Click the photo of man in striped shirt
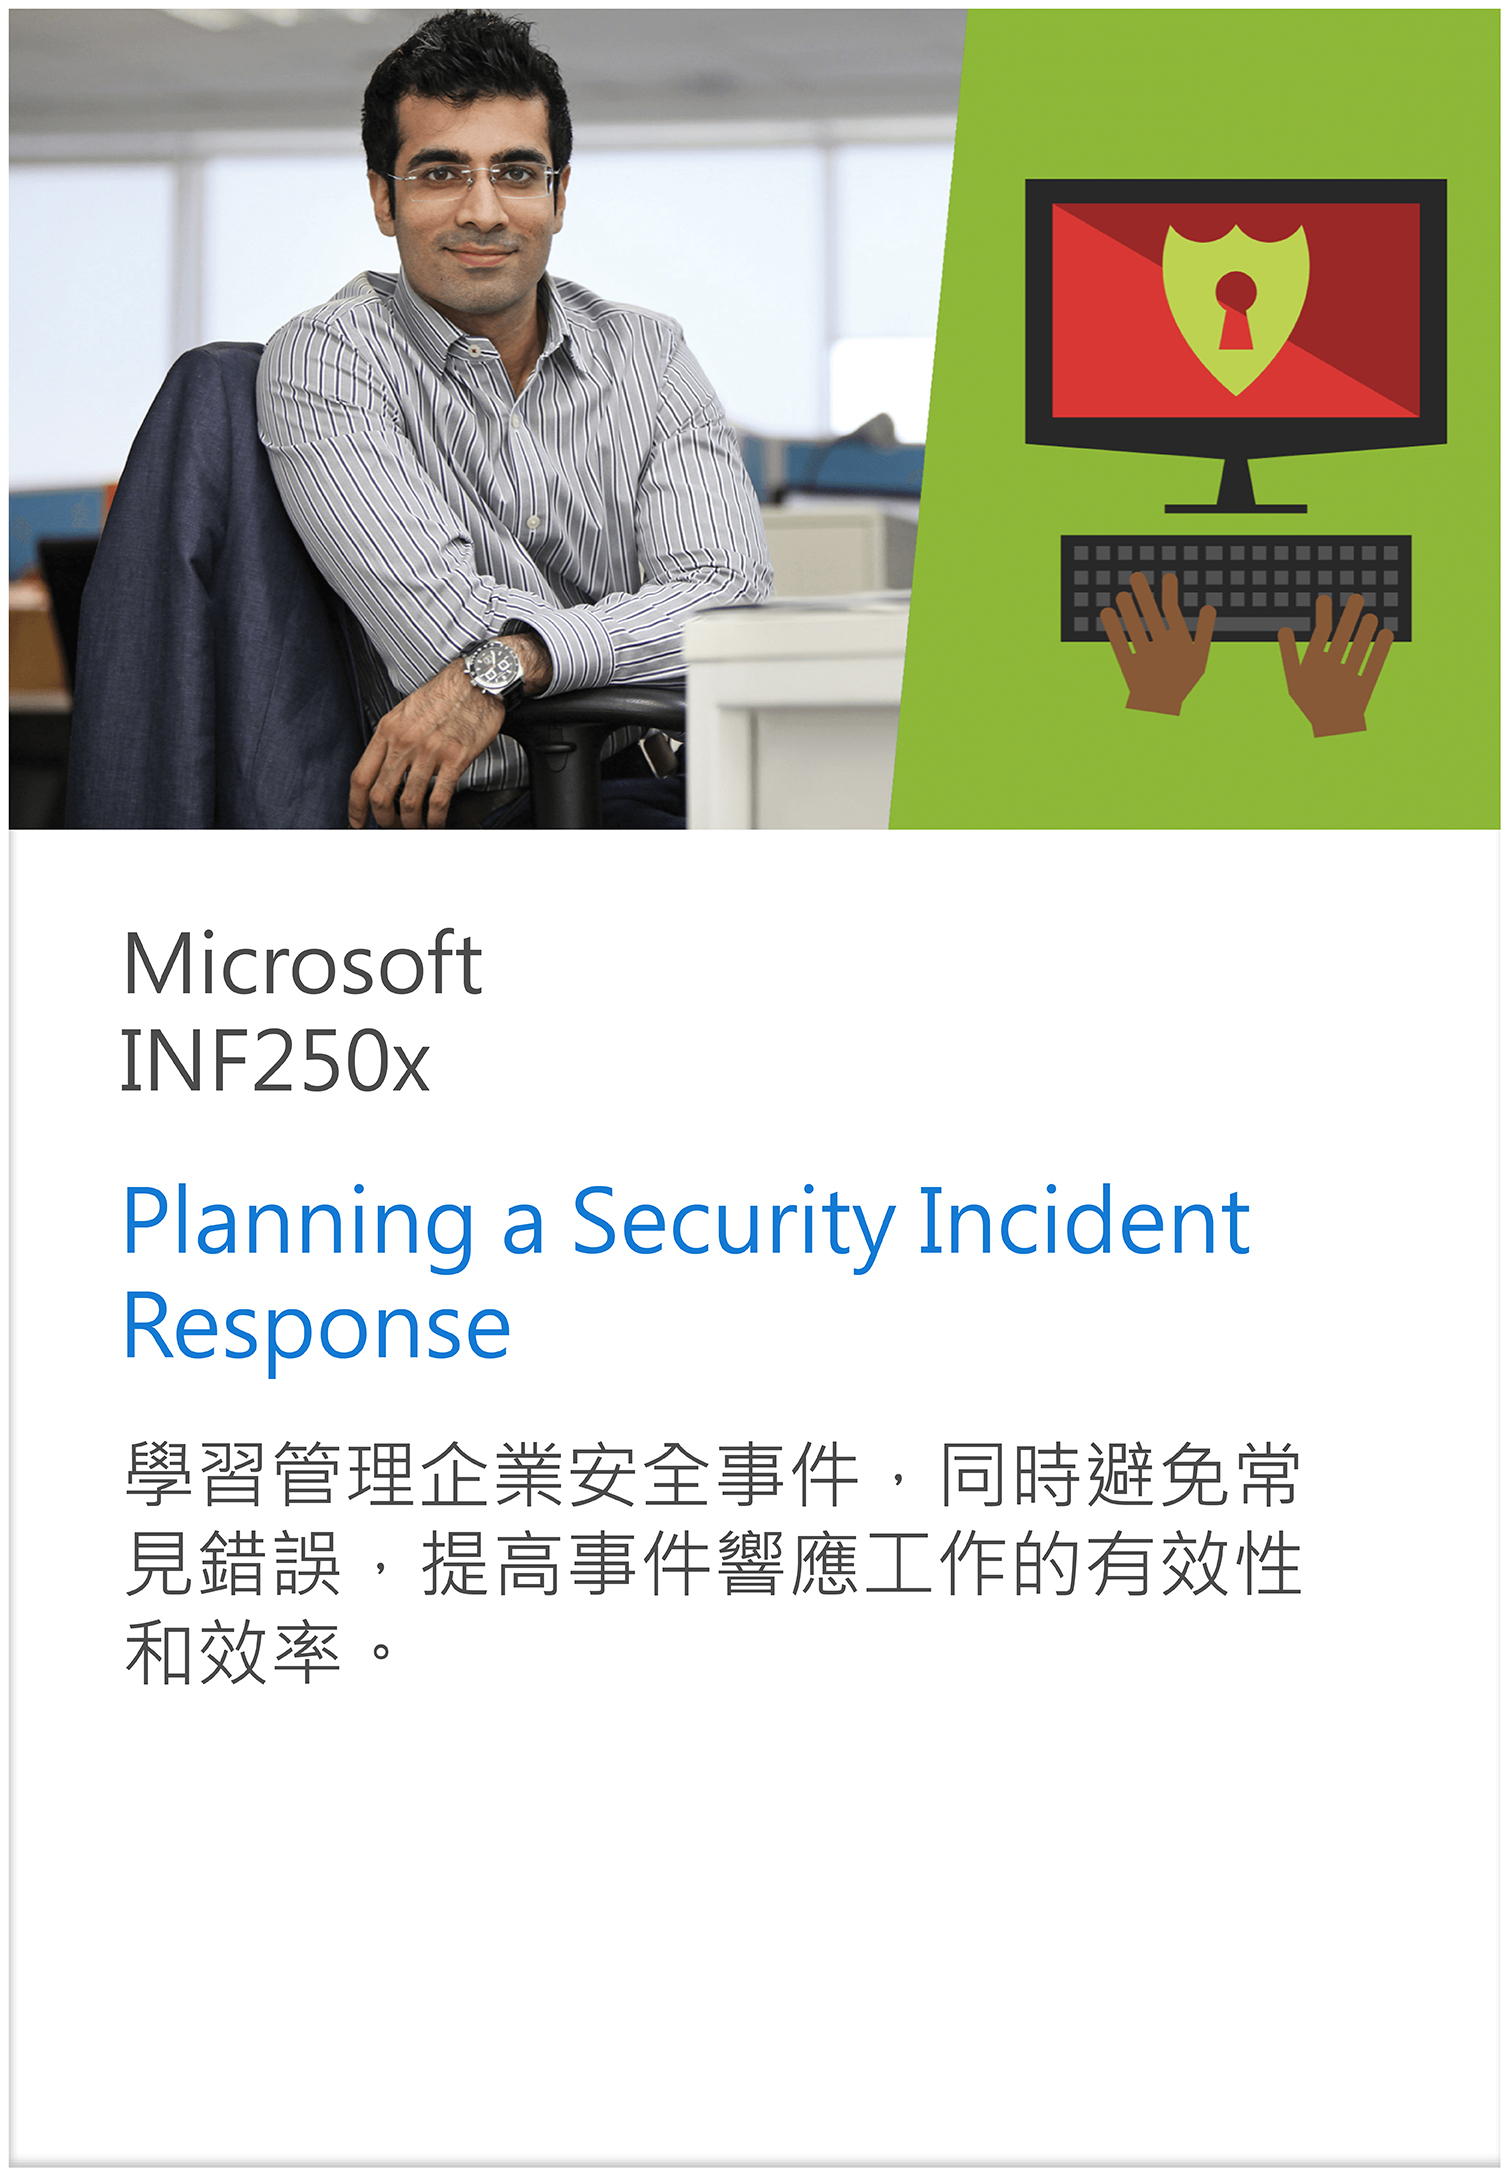Screen dimensions: 1509x2176 [x=450, y=420]
